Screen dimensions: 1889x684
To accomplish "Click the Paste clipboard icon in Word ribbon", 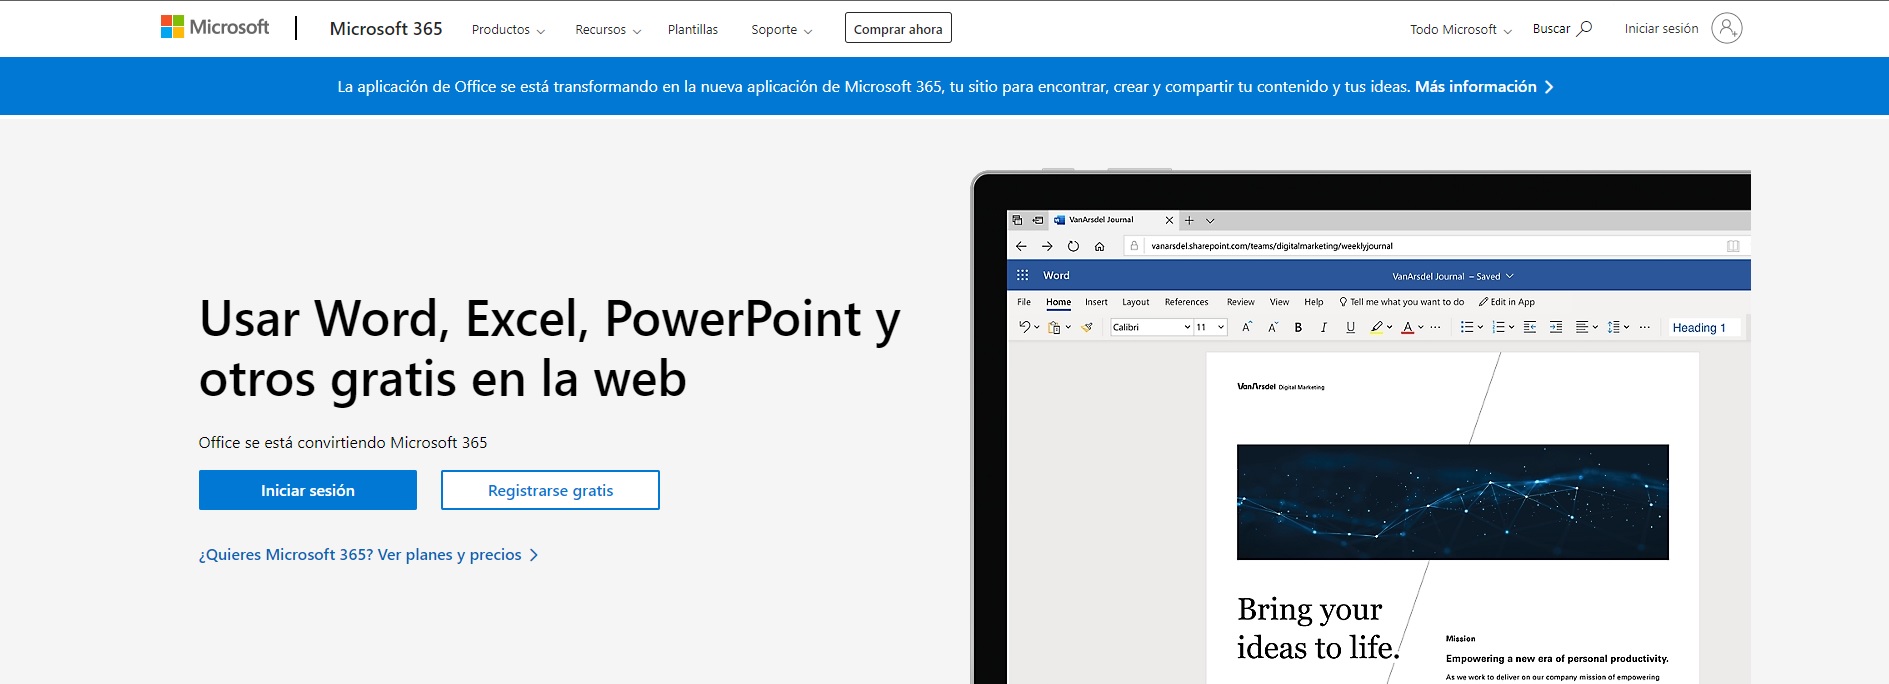I will click(x=1054, y=327).
